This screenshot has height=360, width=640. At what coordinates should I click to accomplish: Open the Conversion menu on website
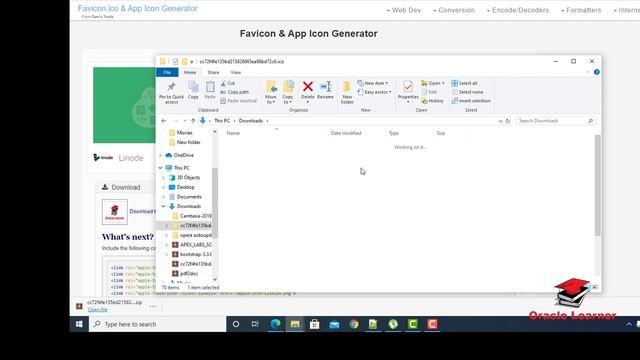[454, 10]
